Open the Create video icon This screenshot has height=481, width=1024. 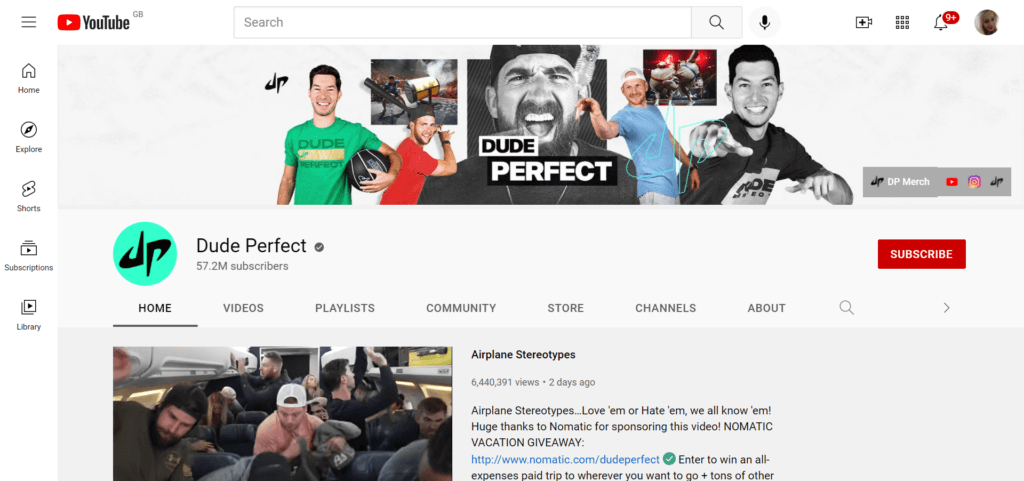pyautogui.click(x=863, y=22)
